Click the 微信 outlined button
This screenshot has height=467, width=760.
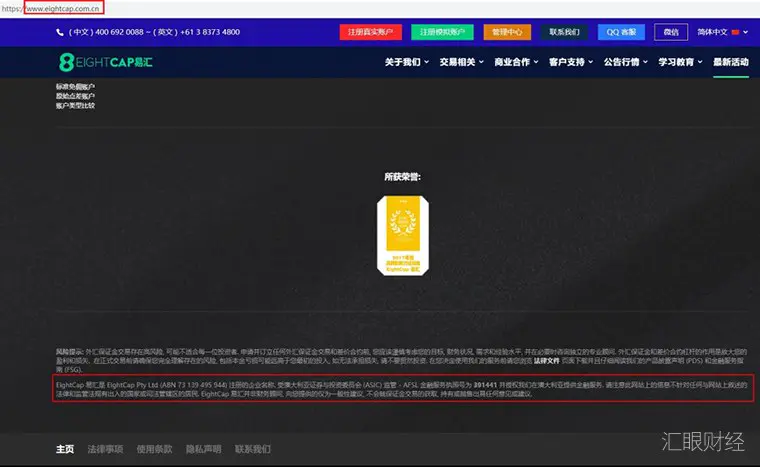(671, 32)
